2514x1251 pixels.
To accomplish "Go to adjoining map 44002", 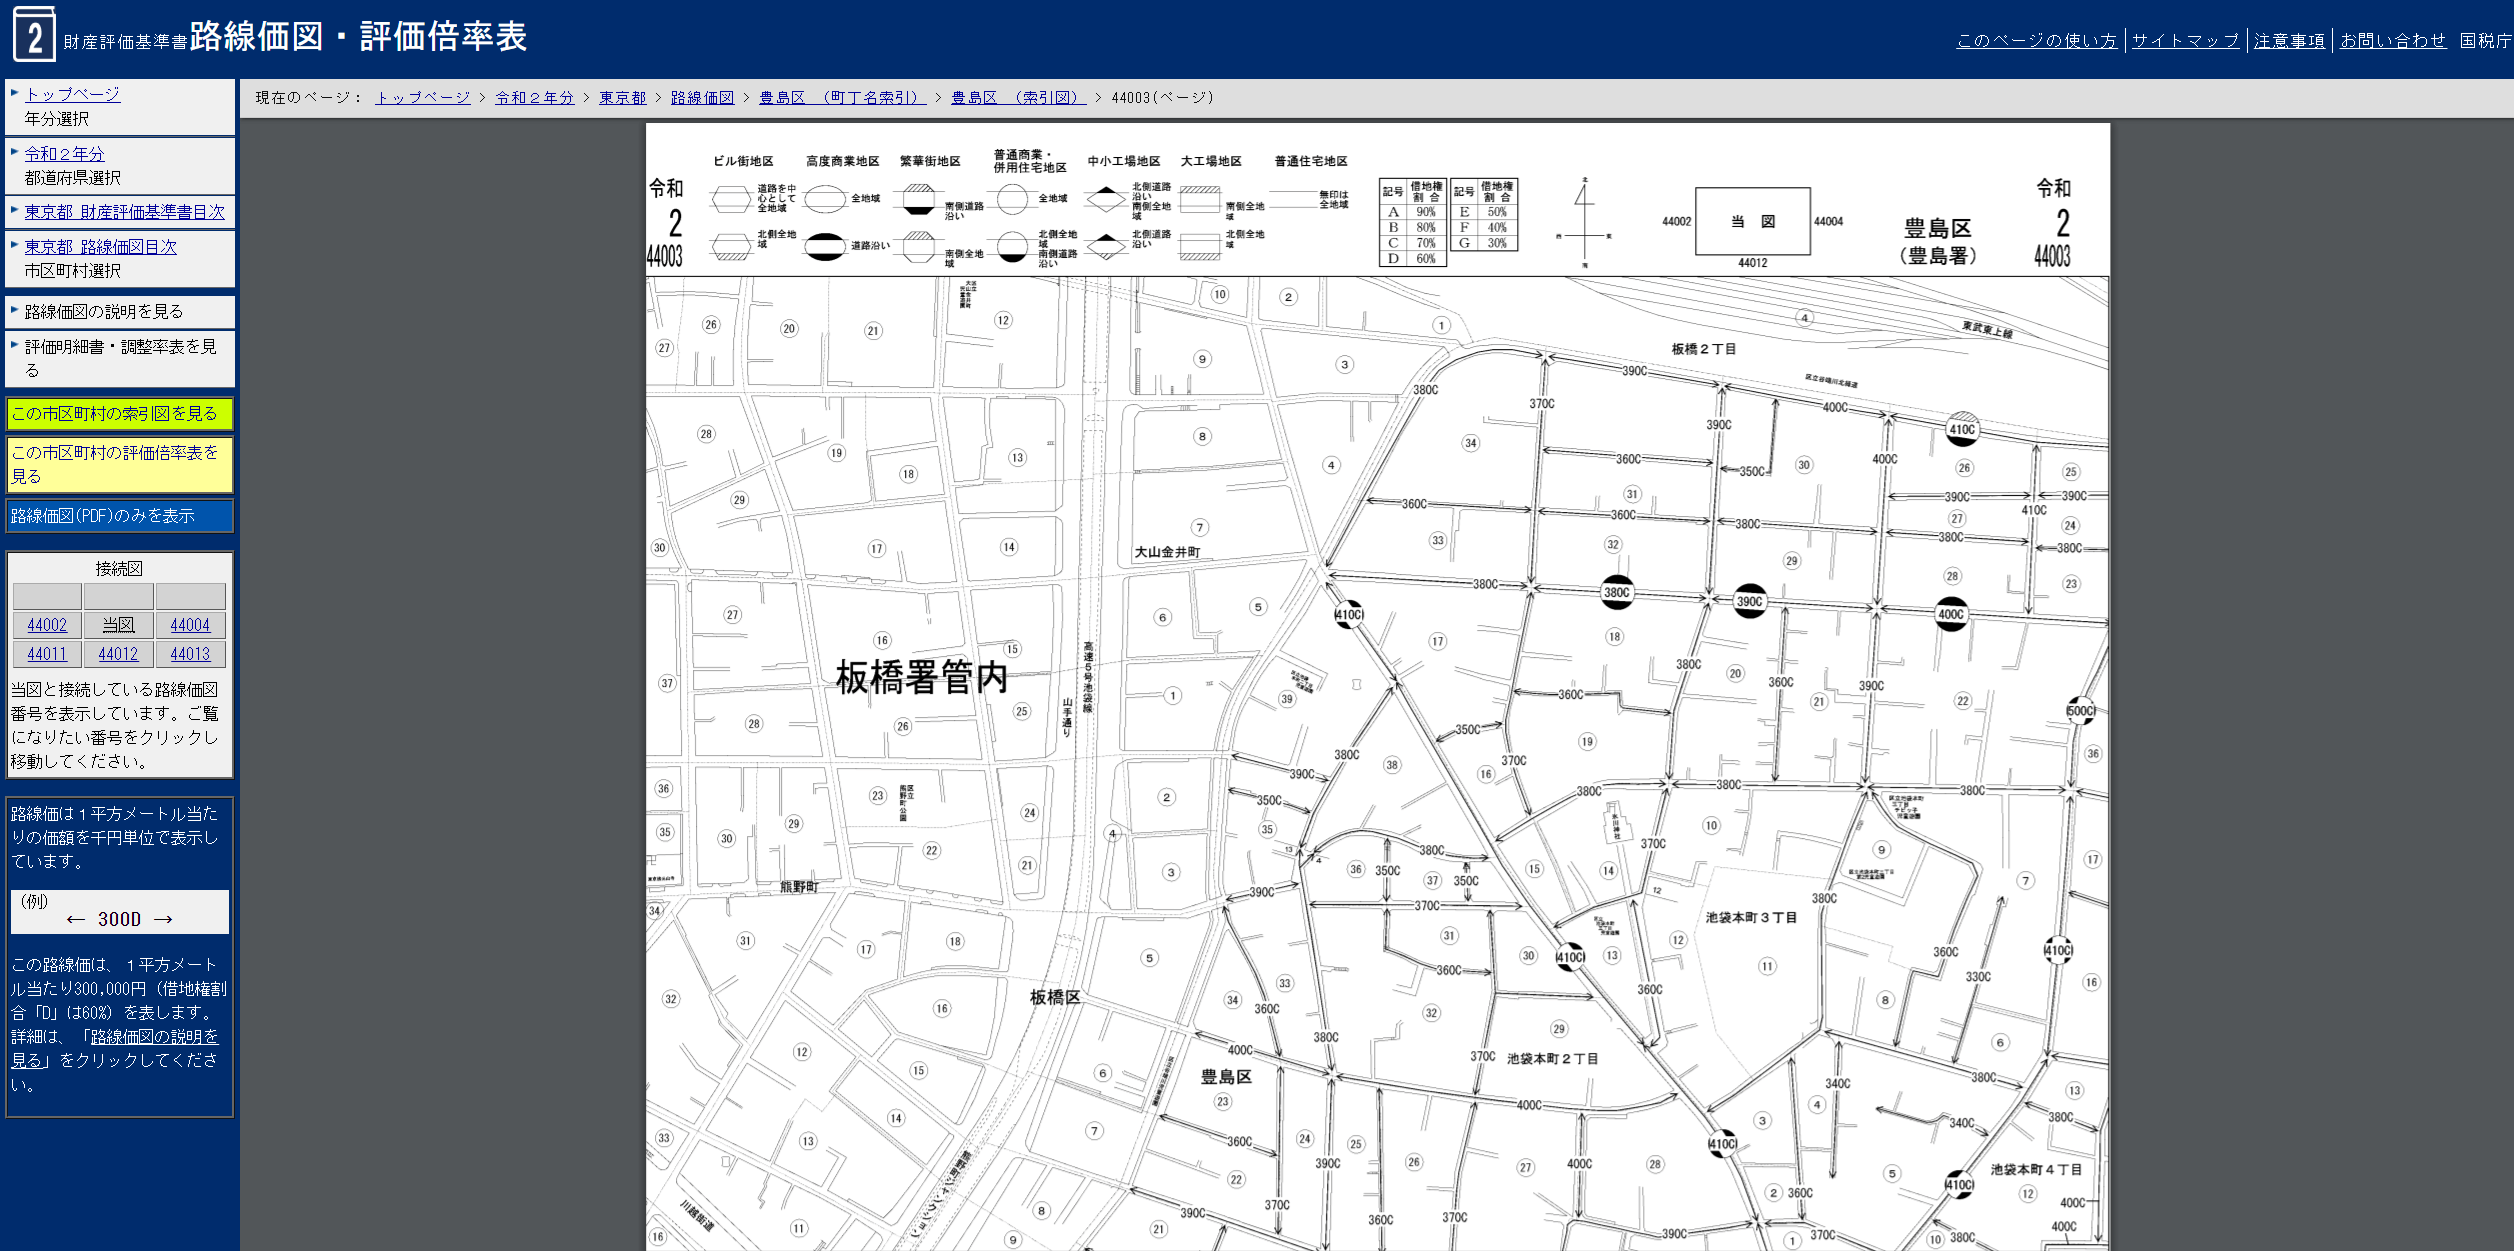I will pos(47,625).
